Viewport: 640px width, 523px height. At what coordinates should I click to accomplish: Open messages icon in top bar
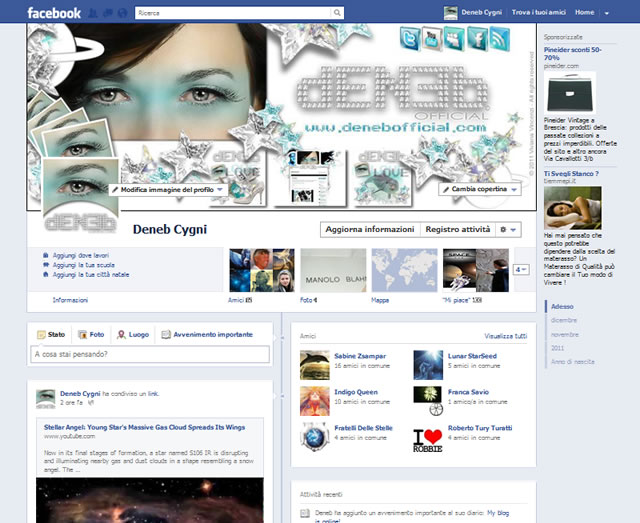pos(108,13)
